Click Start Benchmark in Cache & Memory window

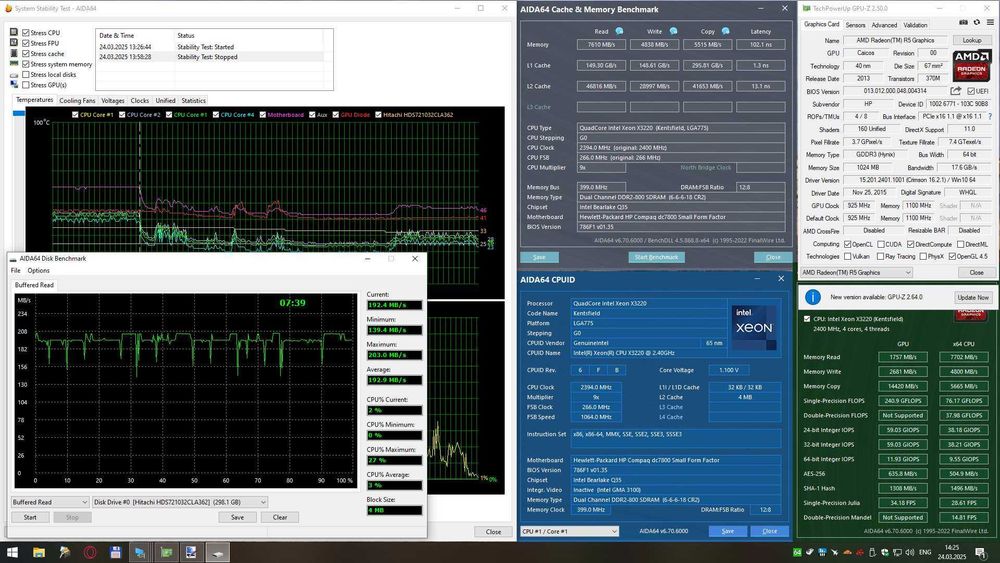656,257
